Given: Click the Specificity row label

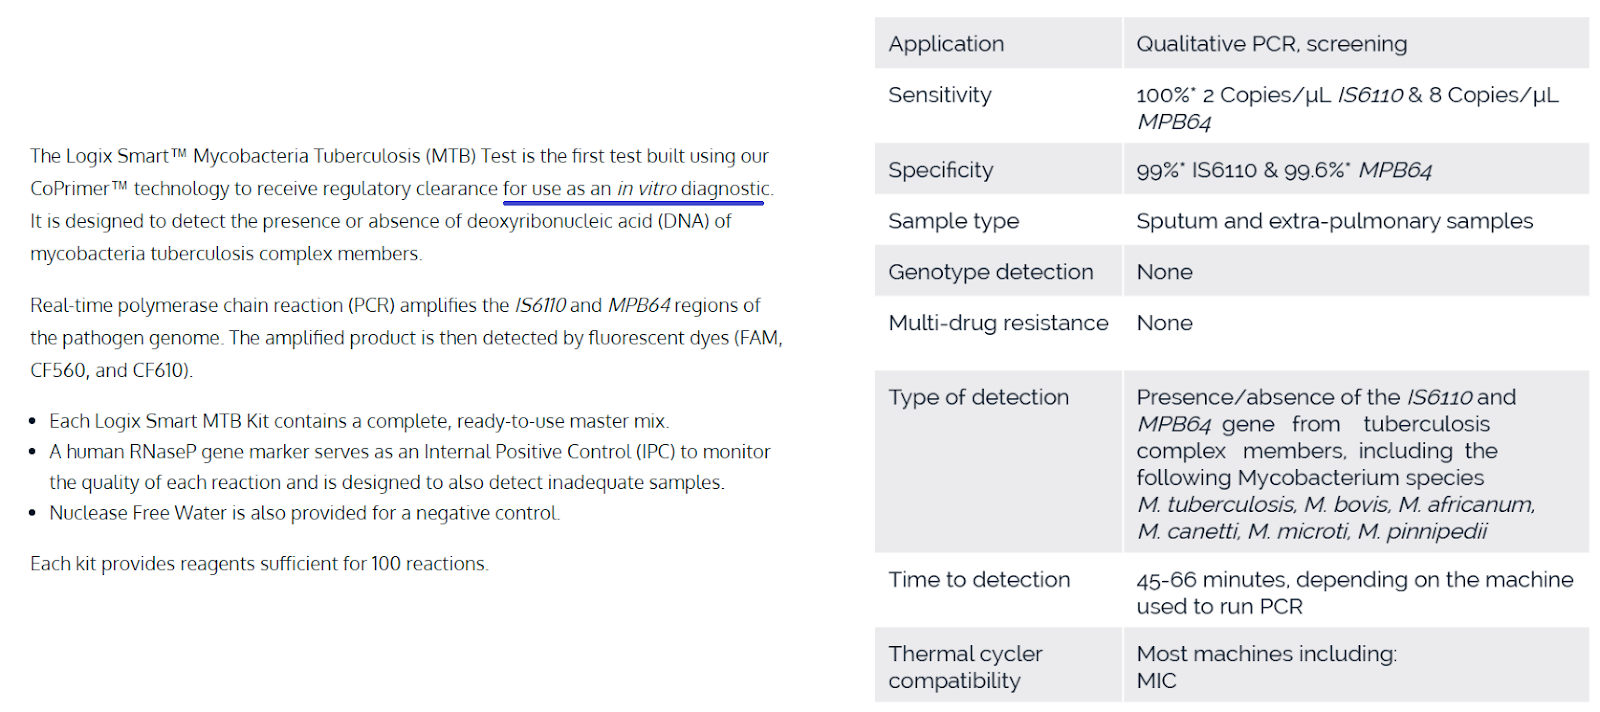Looking at the screenshot, I should click(941, 170).
